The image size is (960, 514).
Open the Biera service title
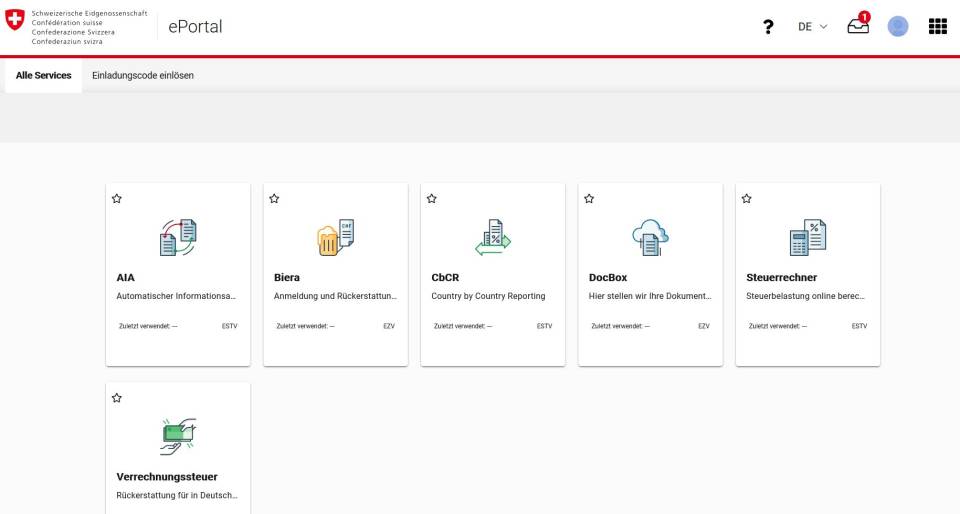pyautogui.click(x=287, y=277)
